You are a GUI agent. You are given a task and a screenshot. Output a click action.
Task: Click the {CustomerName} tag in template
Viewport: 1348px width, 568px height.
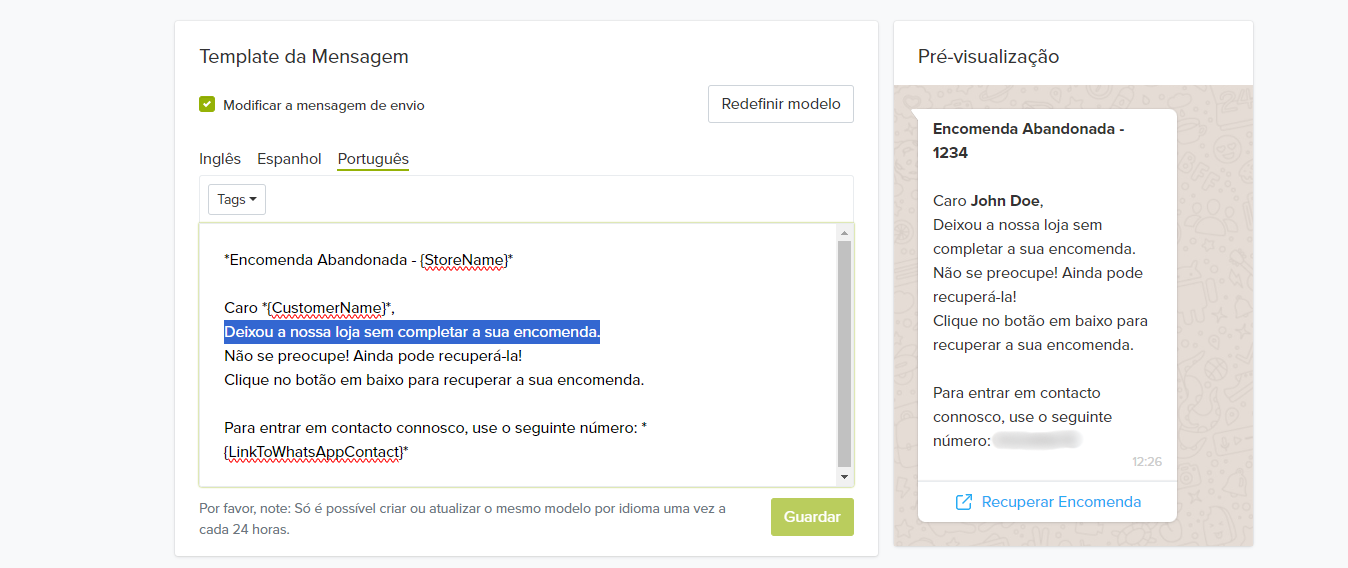(326, 308)
